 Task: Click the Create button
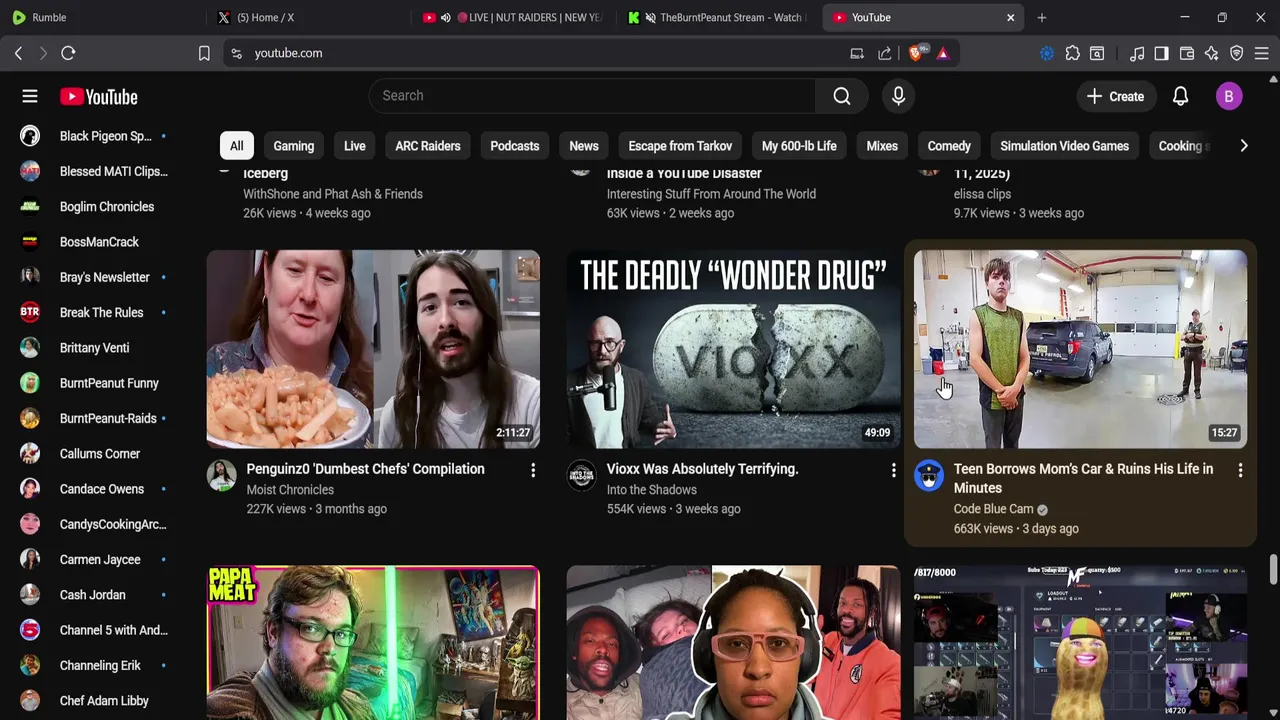coord(1115,97)
